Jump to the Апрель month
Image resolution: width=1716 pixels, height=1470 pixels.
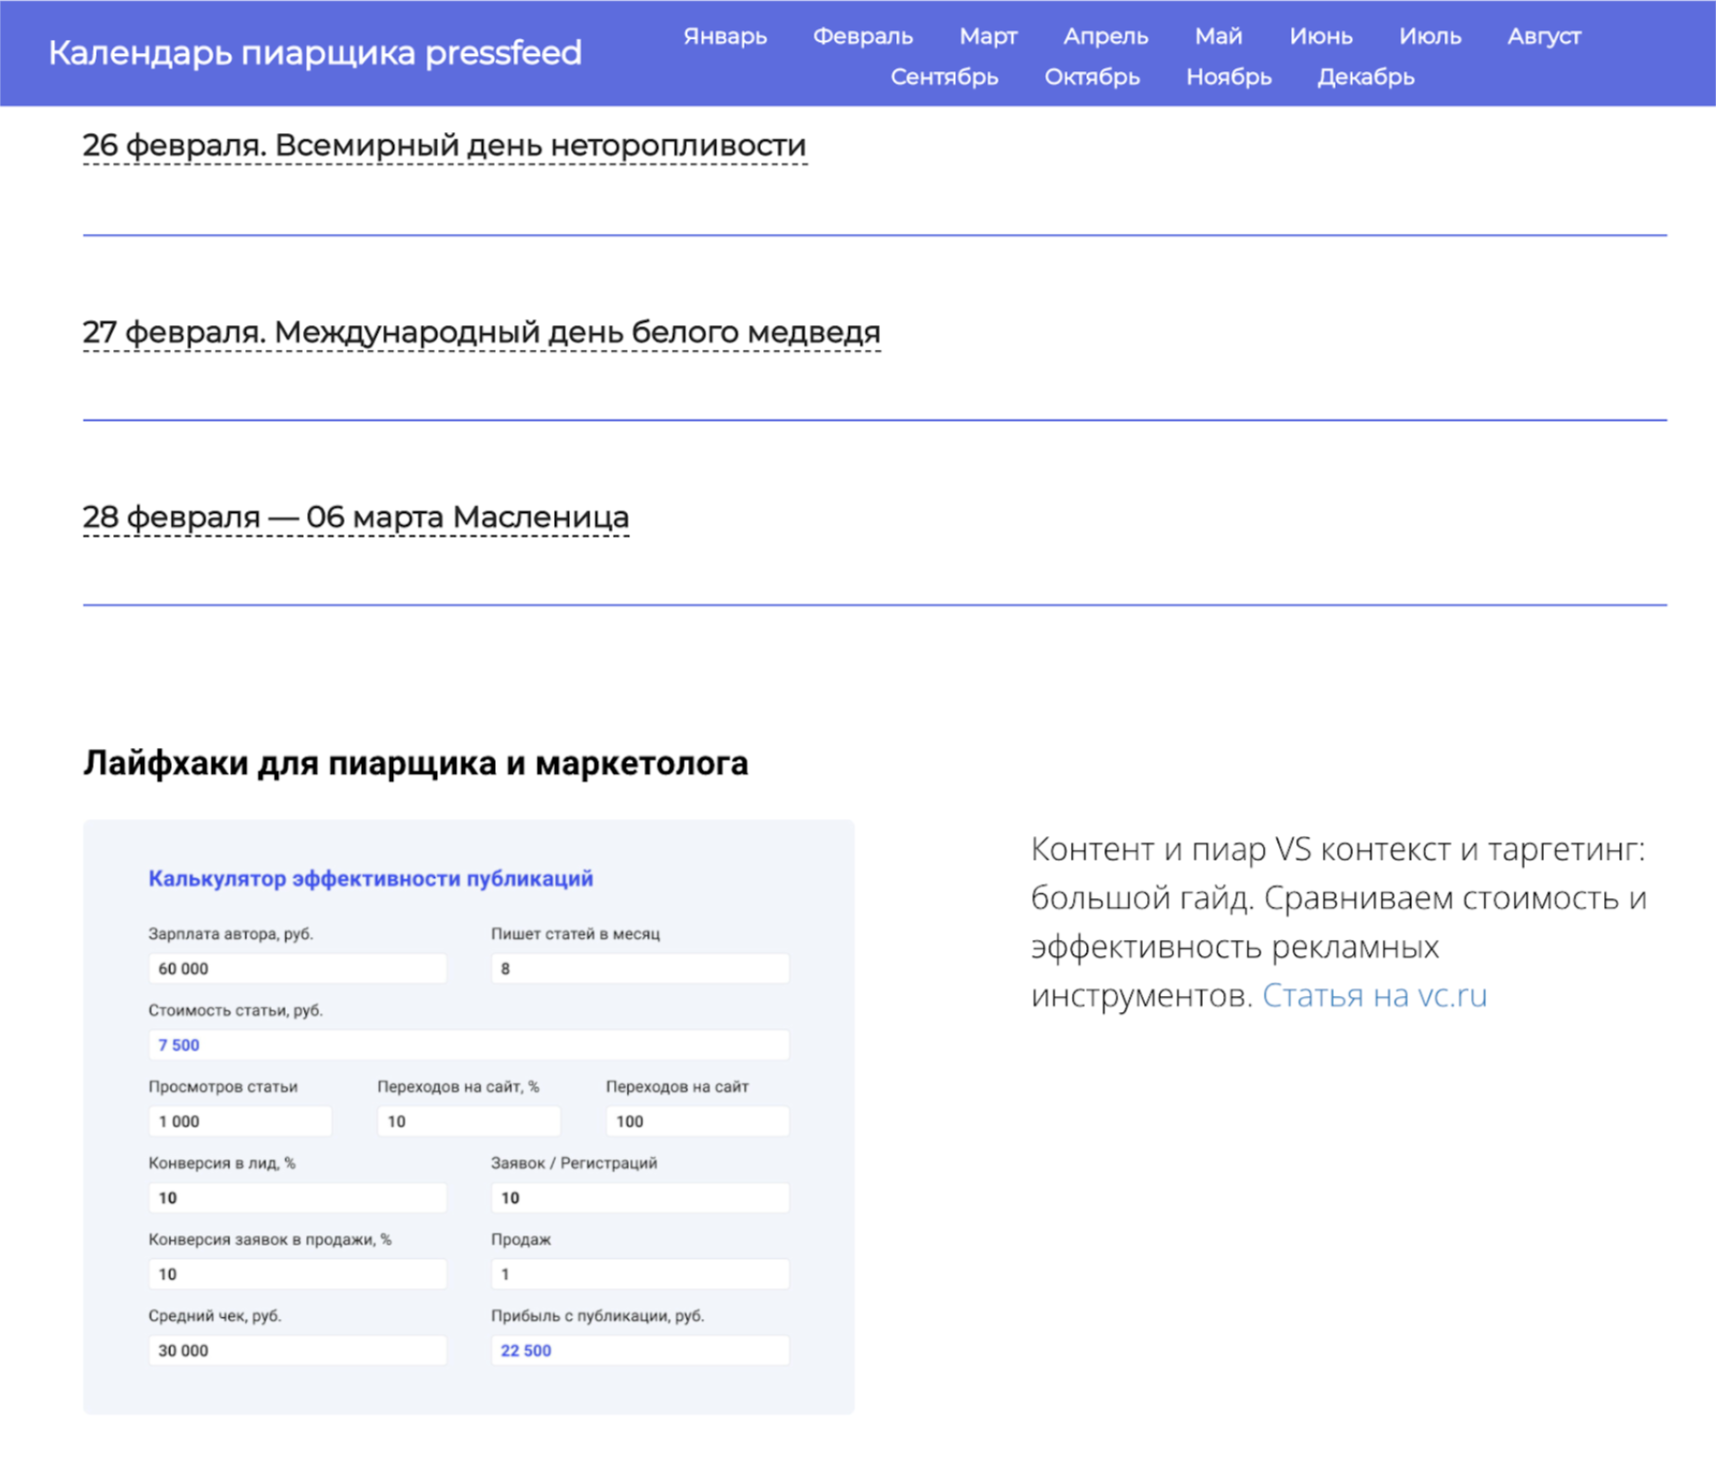[1105, 37]
